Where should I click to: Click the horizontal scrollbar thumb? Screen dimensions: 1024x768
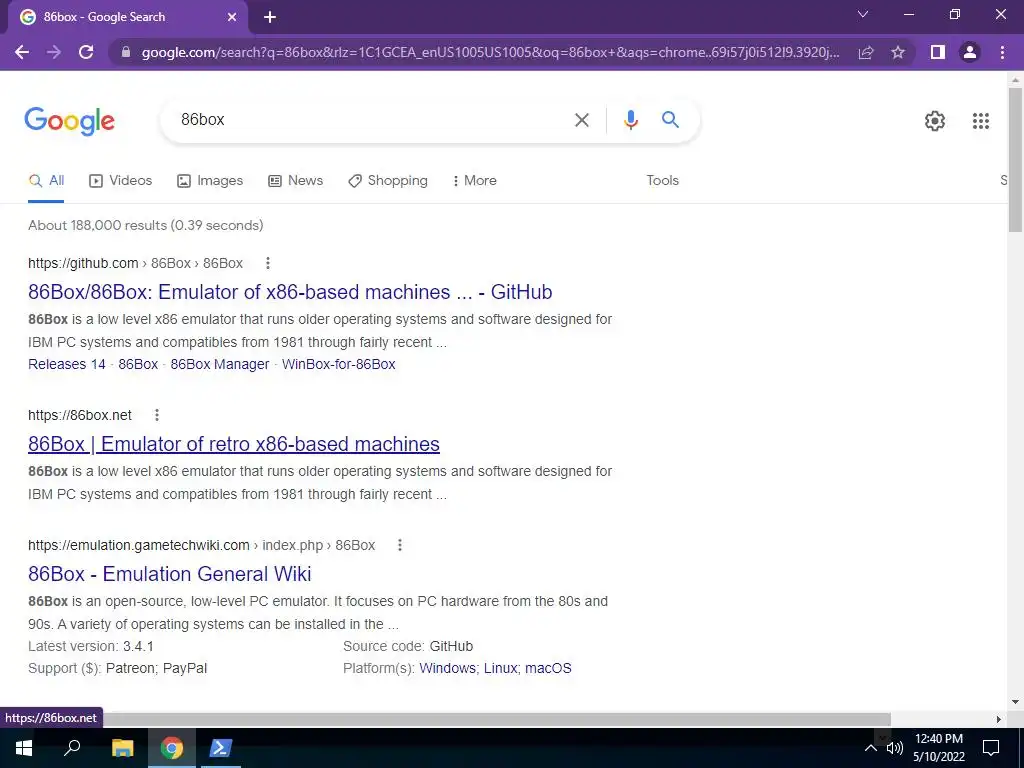tap(496, 719)
